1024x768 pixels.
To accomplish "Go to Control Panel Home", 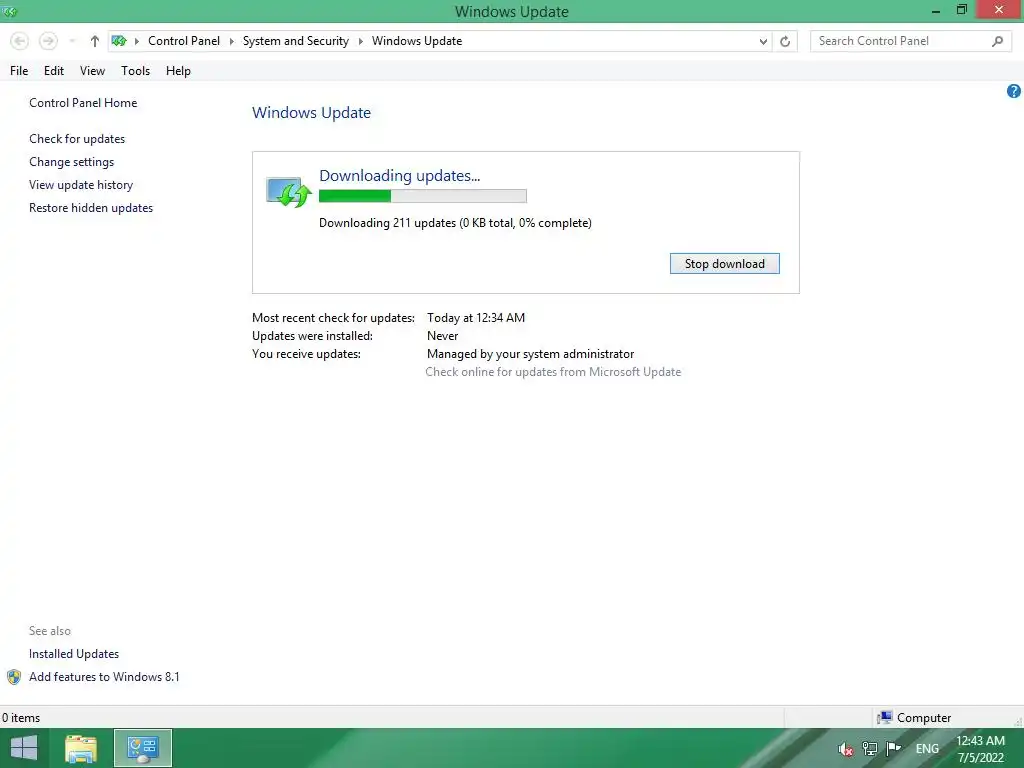I will click(83, 103).
